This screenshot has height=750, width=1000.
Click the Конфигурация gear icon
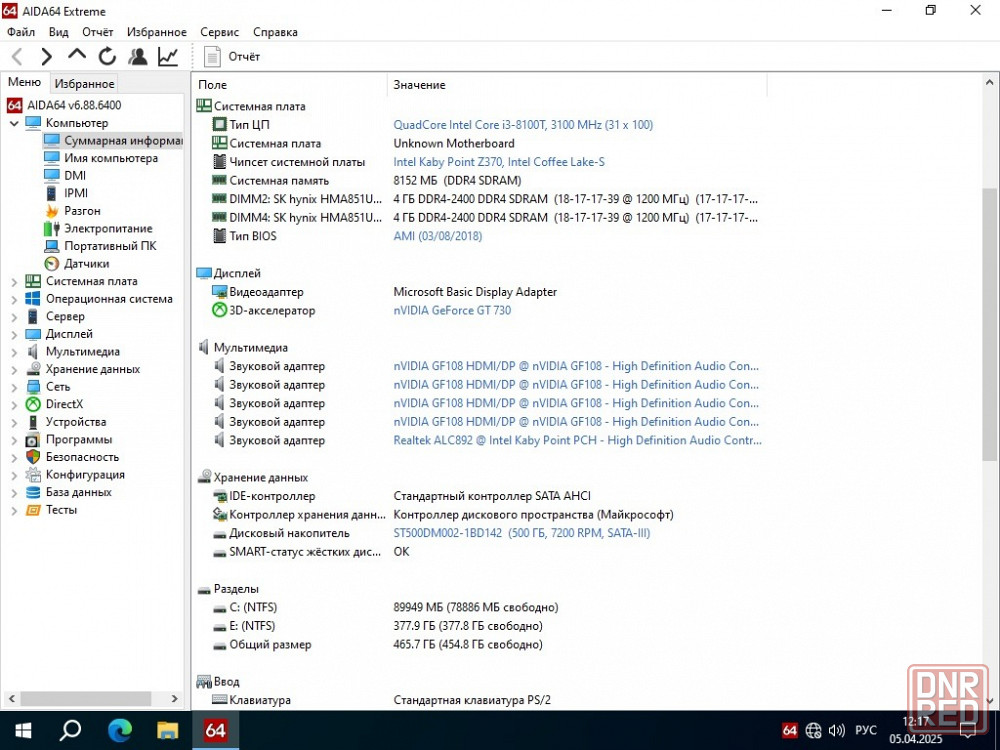[33, 475]
